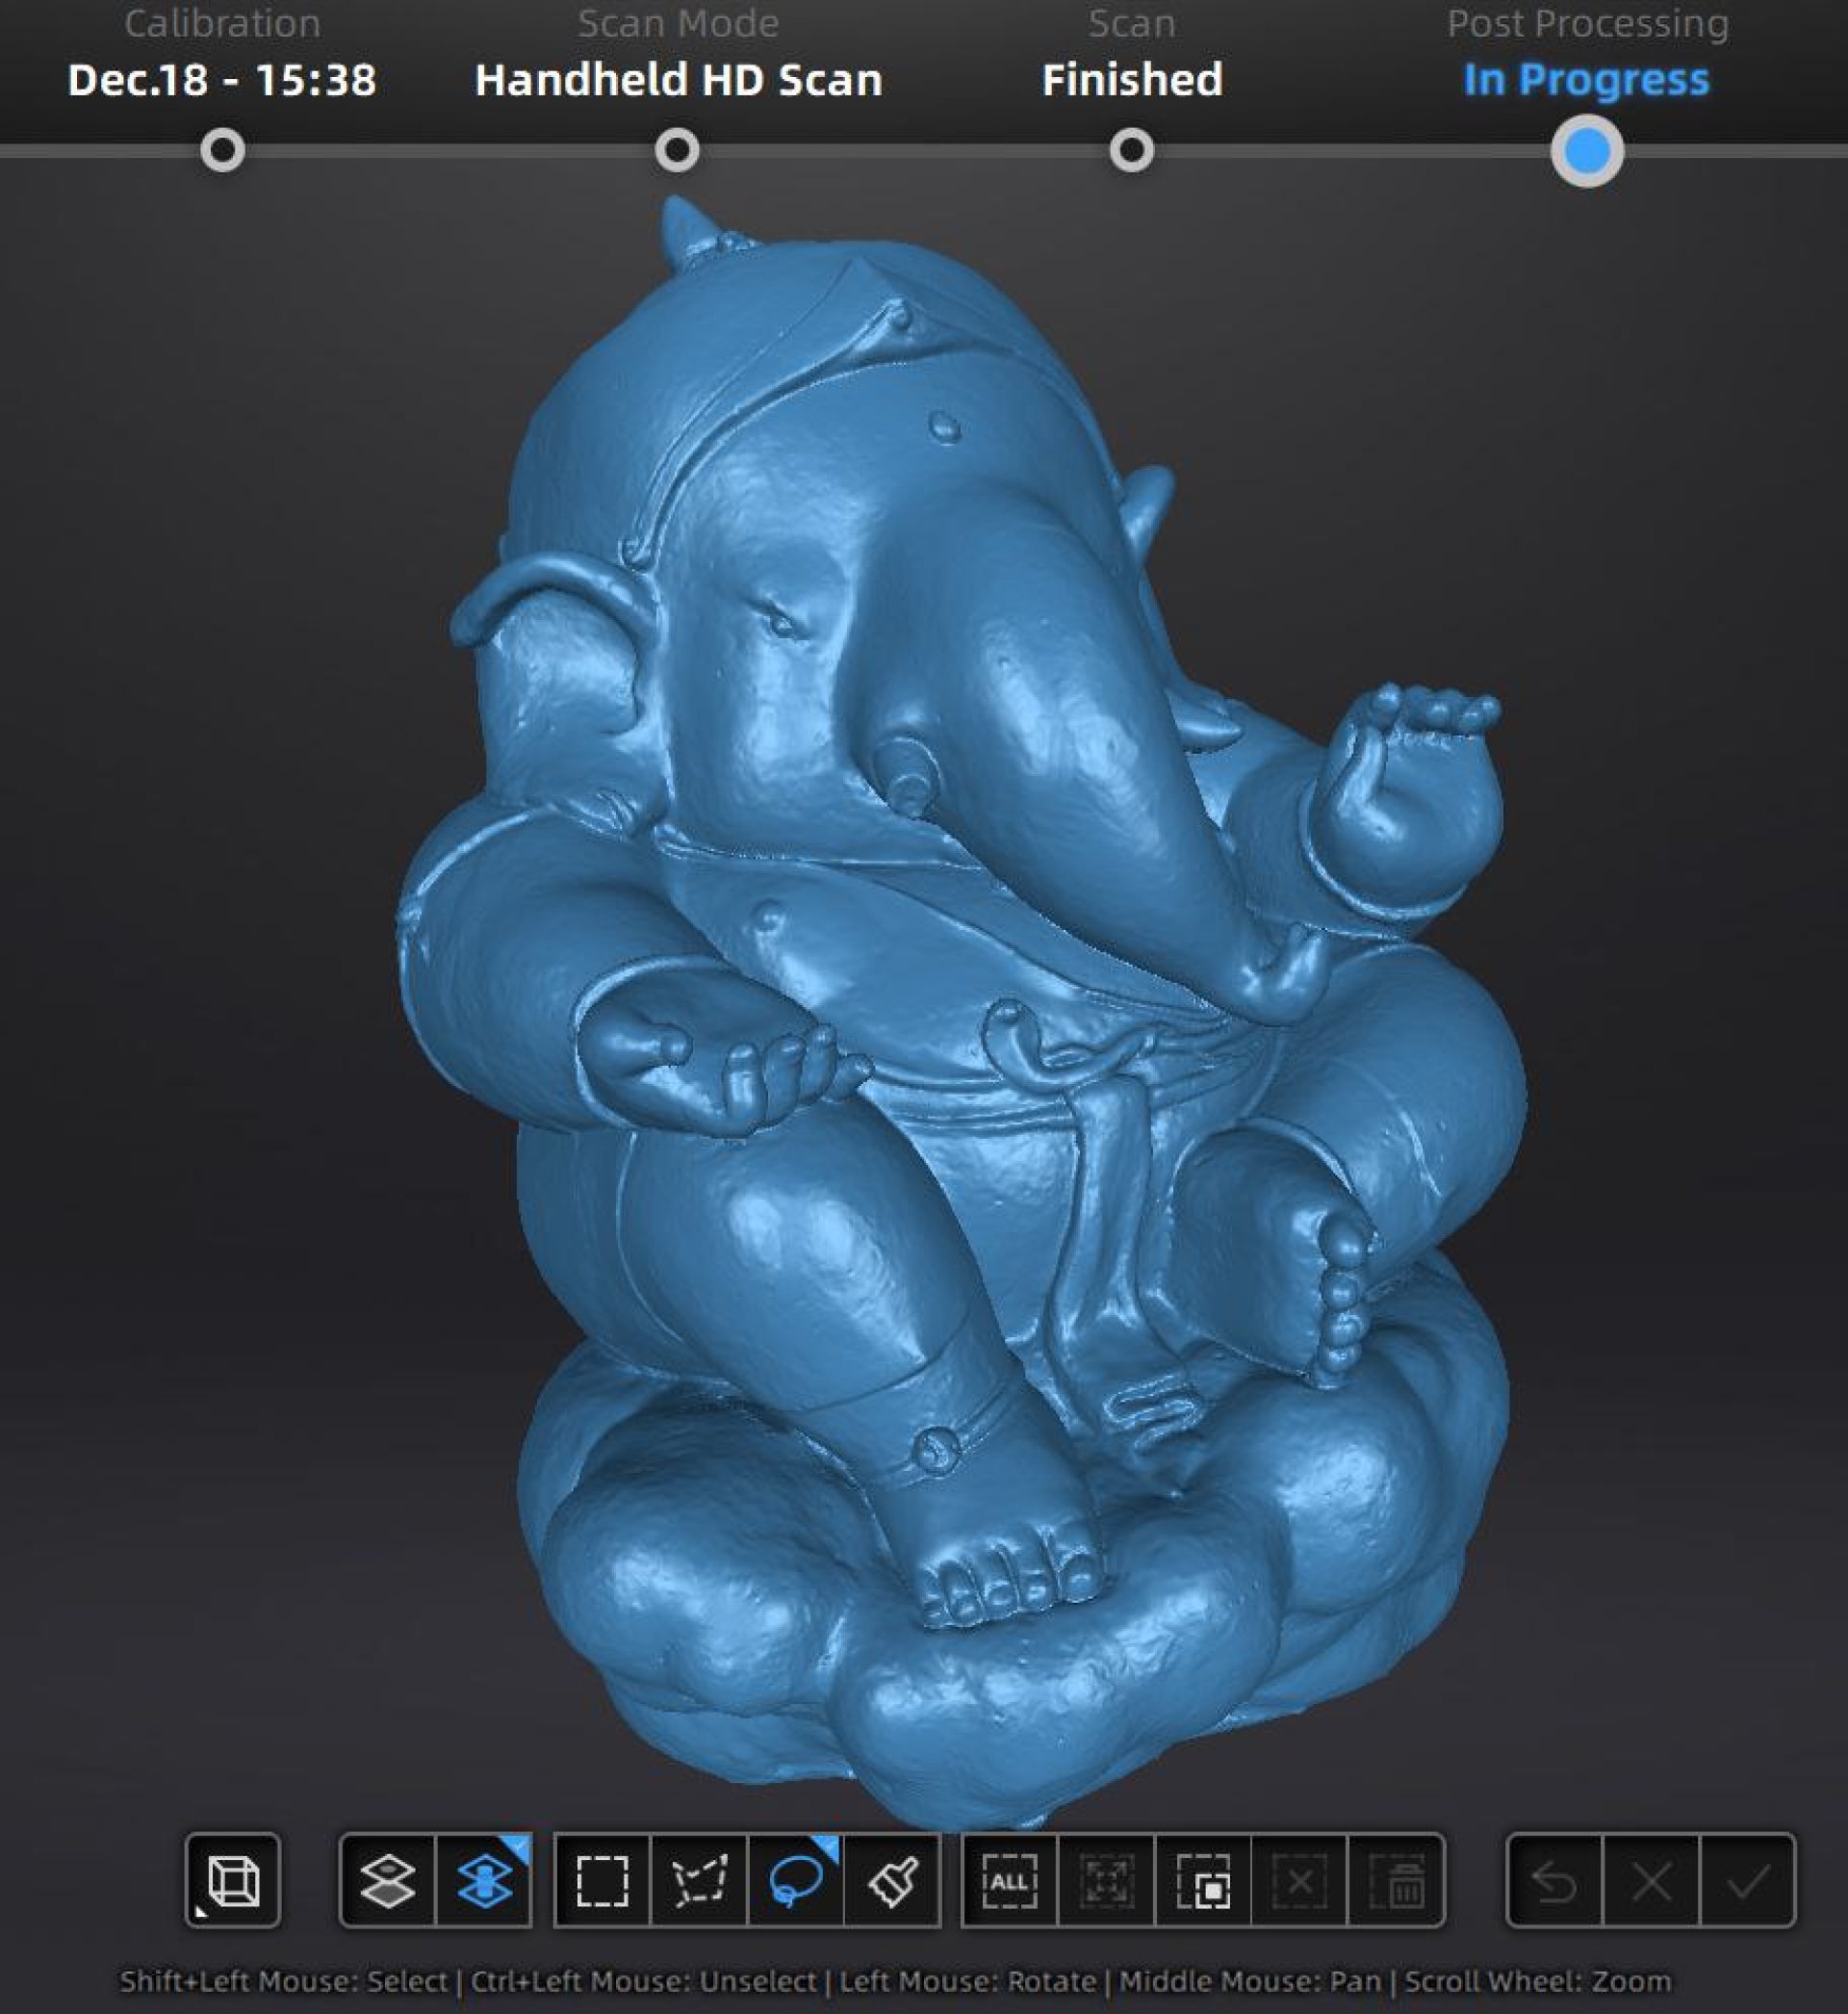Click the Scan step progress marker
The height and width of the screenshot is (2014, 1848).
coord(1131,151)
